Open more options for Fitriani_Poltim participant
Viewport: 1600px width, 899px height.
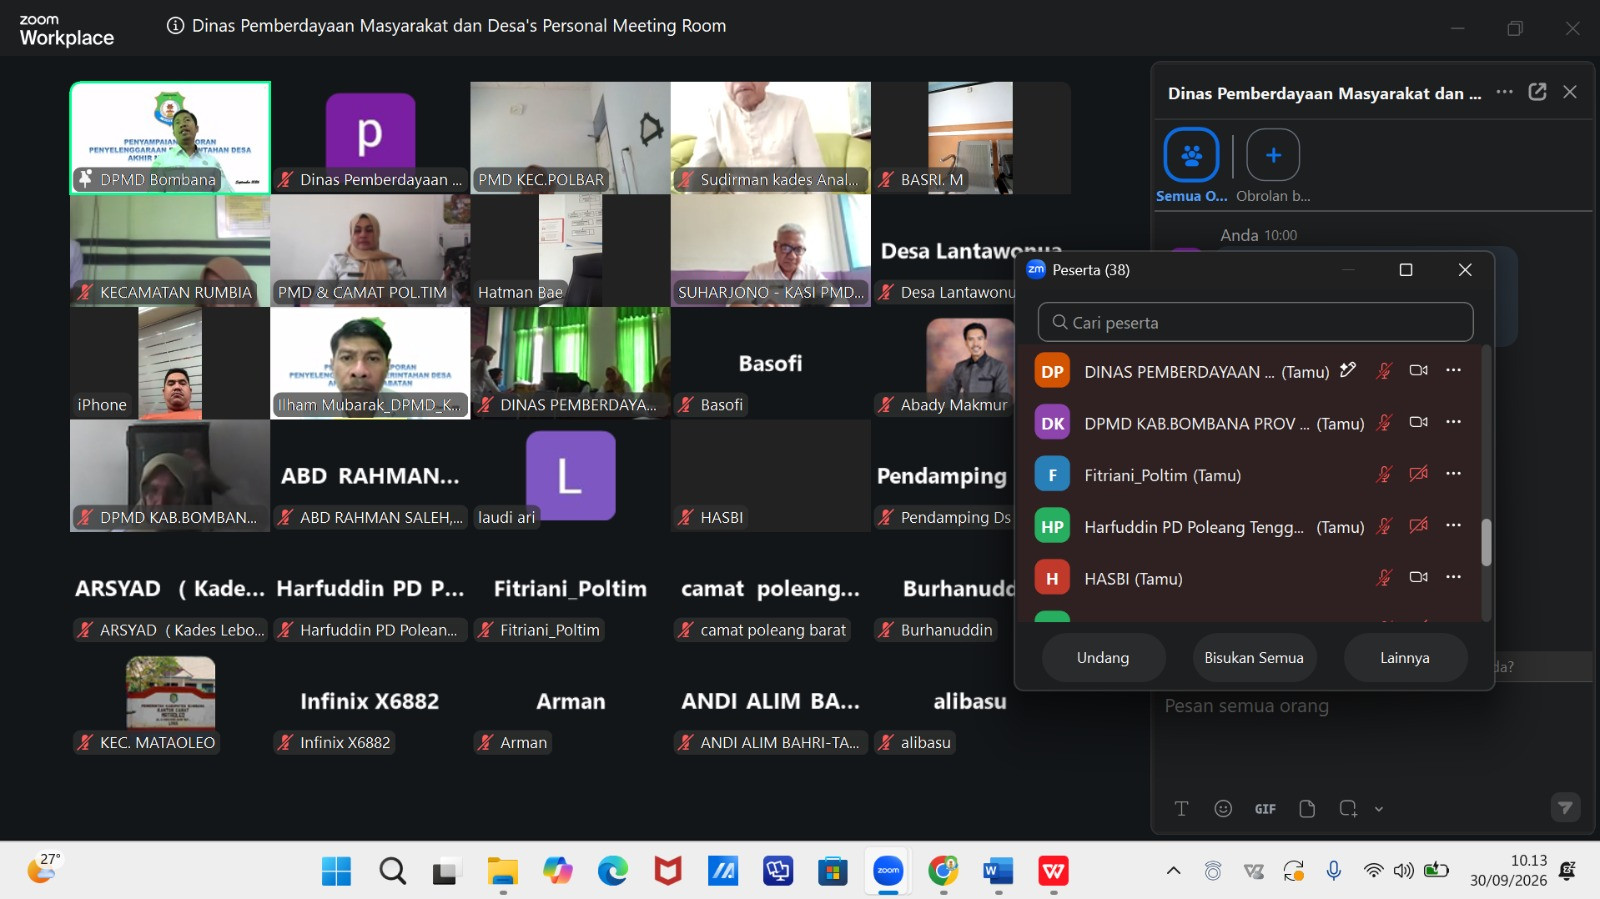click(x=1453, y=474)
